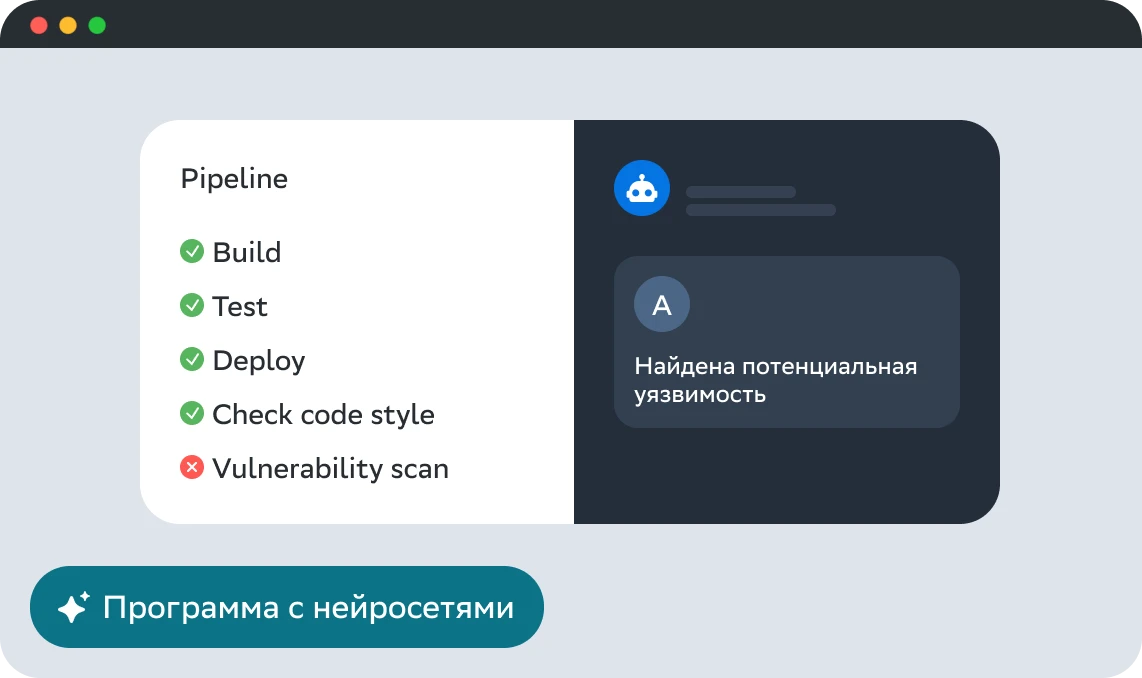Open the "Найдена потенциальная уязвимость" message text
1142x678 pixels.
pyautogui.click(x=775, y=380)
